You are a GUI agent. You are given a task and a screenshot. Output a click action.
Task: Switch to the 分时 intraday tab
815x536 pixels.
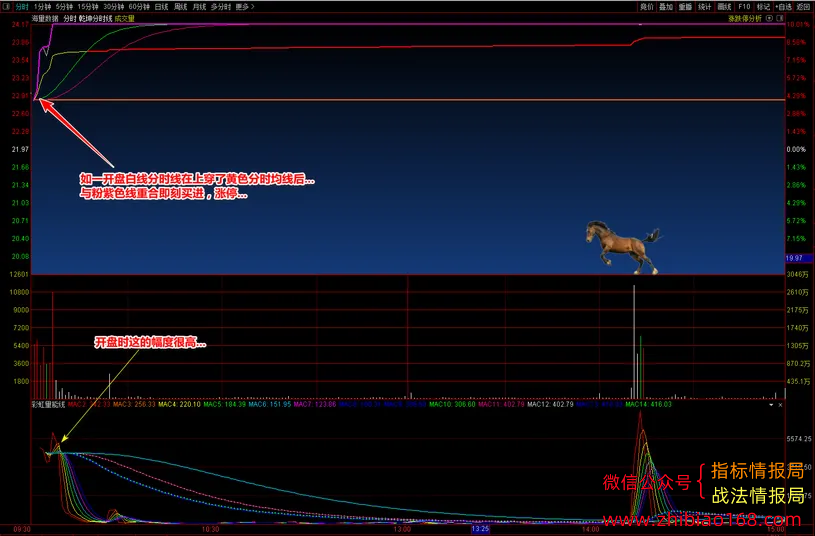(x=22, y=7)
